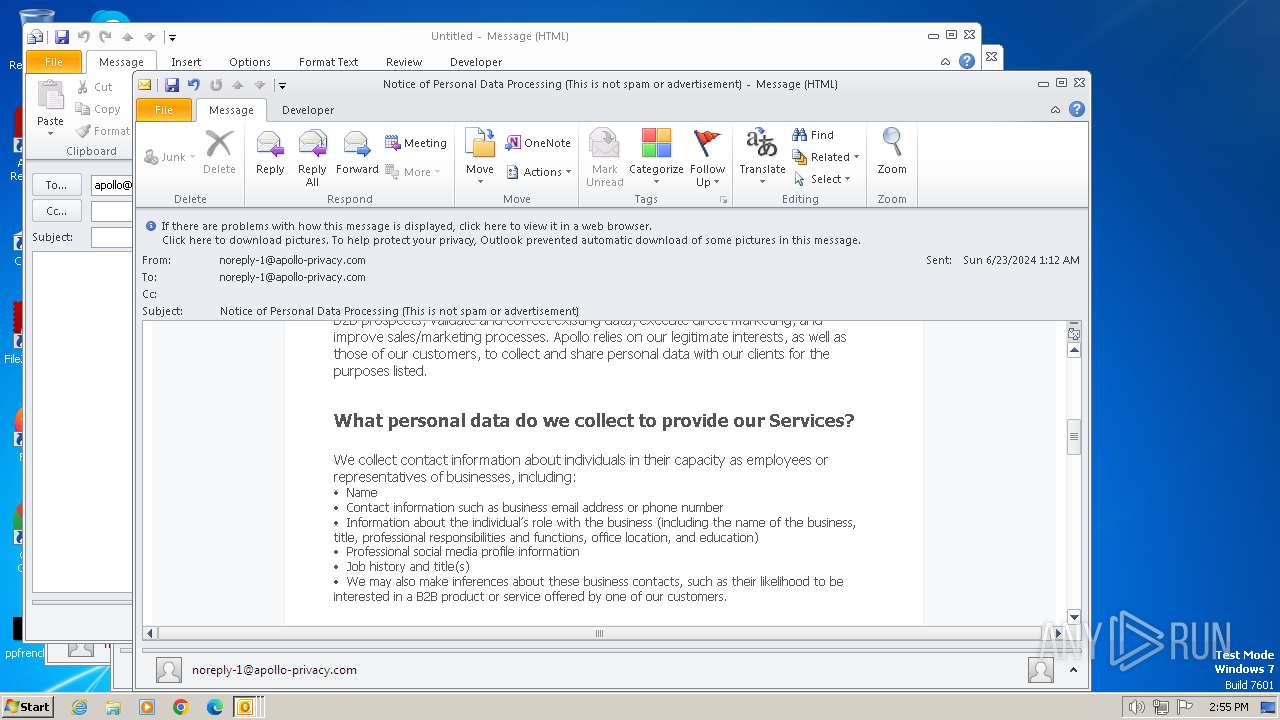The width and height of the screenshot is (1280, 720).
Task: Click the horizontal scrollbar left arrow
Action: 151,633
